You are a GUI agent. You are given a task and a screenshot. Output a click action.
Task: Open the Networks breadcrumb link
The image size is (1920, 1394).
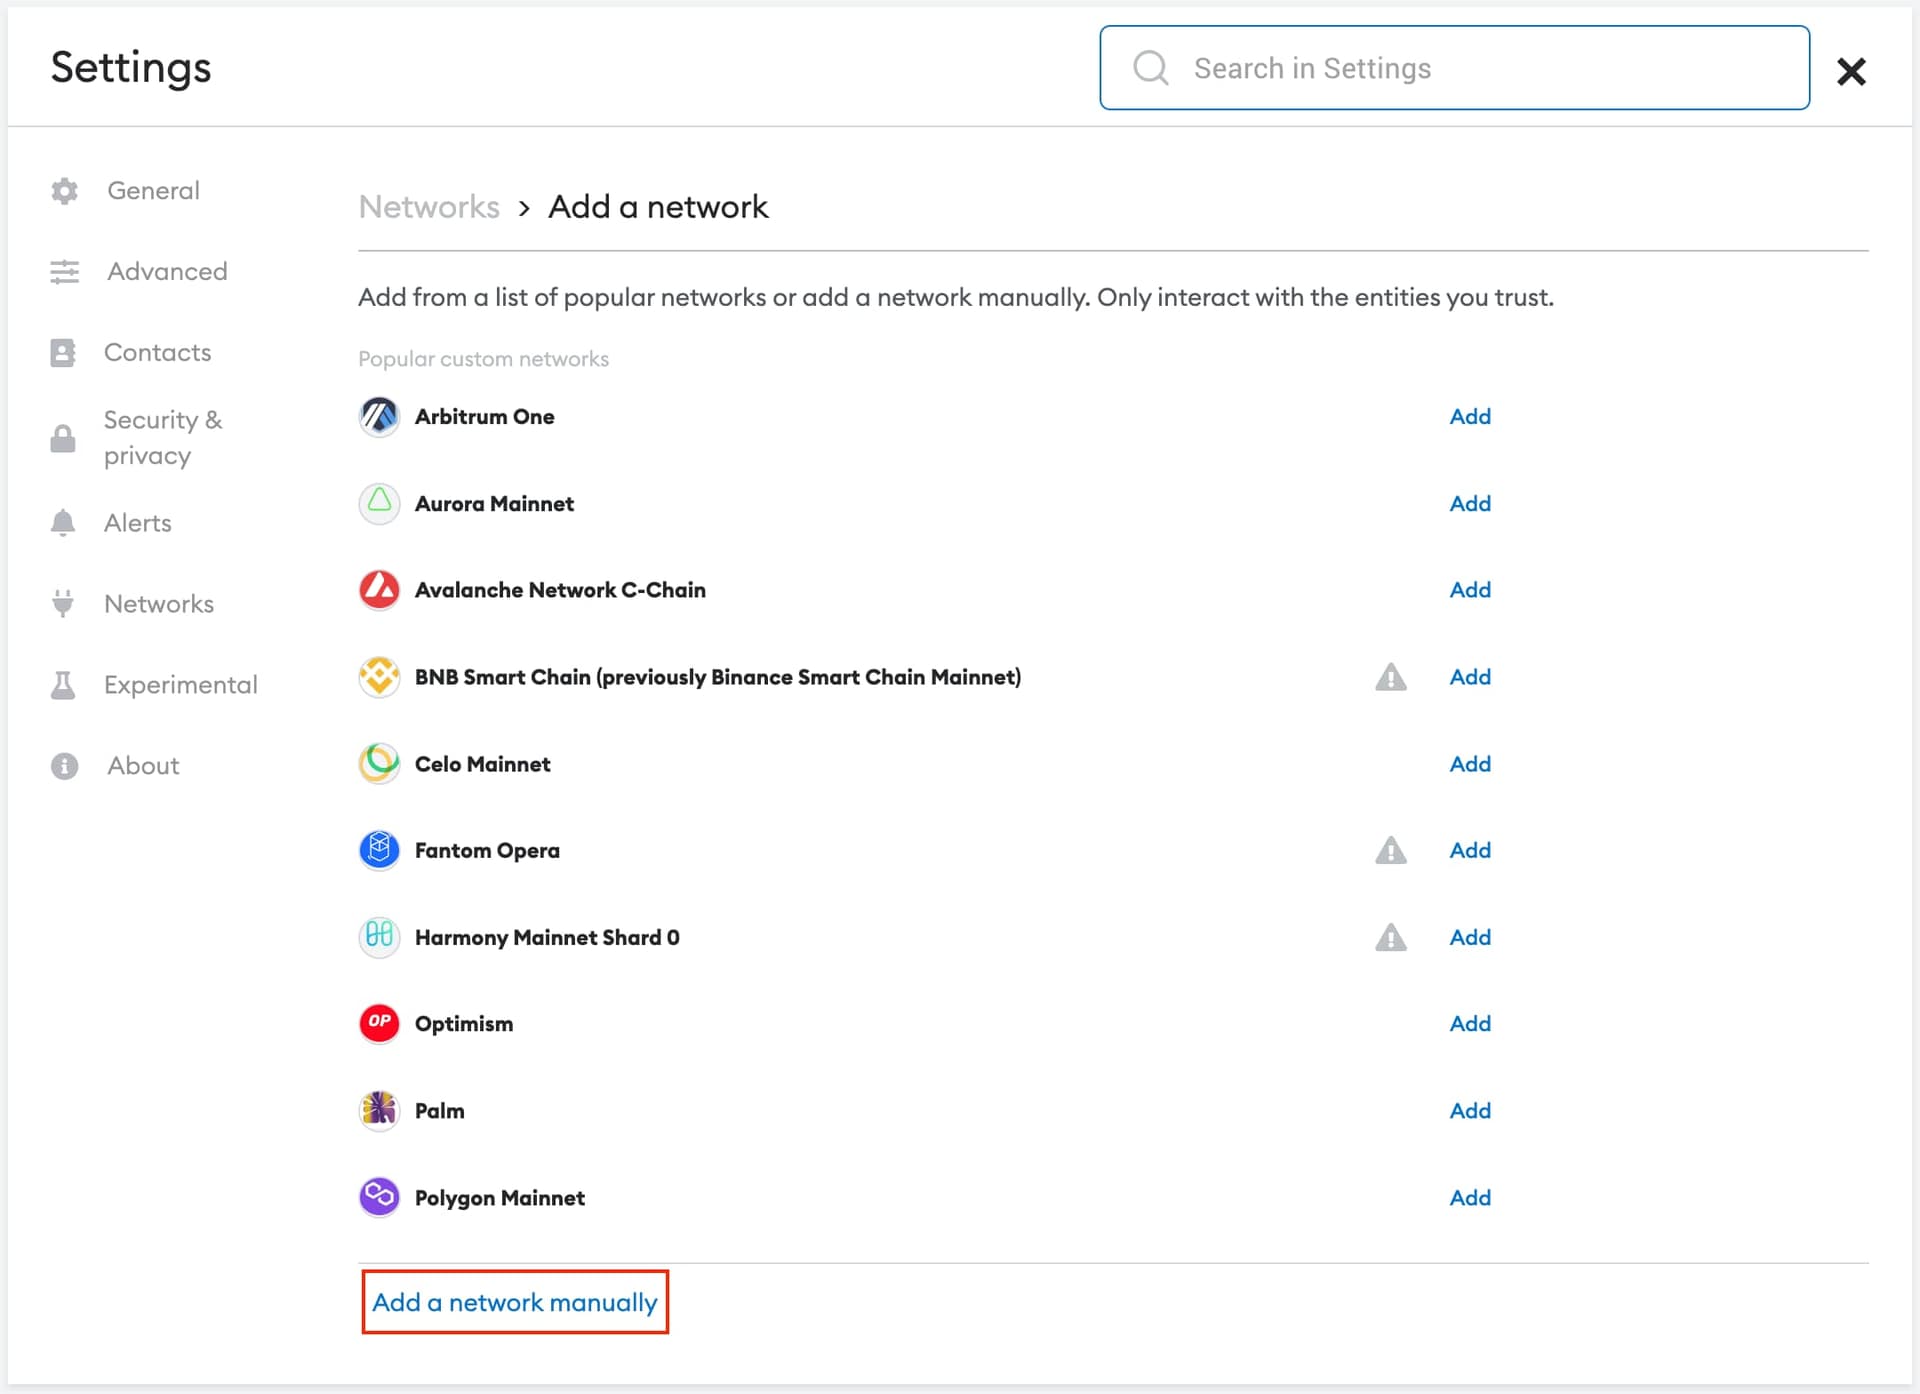428,207
